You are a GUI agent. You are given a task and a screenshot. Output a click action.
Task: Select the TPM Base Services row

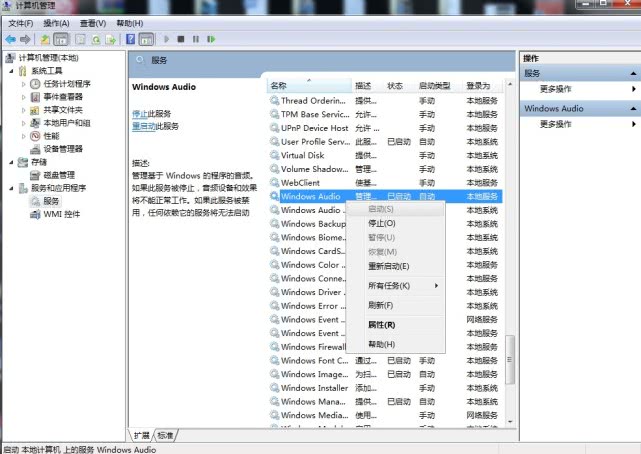pyautogui.click(x=385, y=114)
